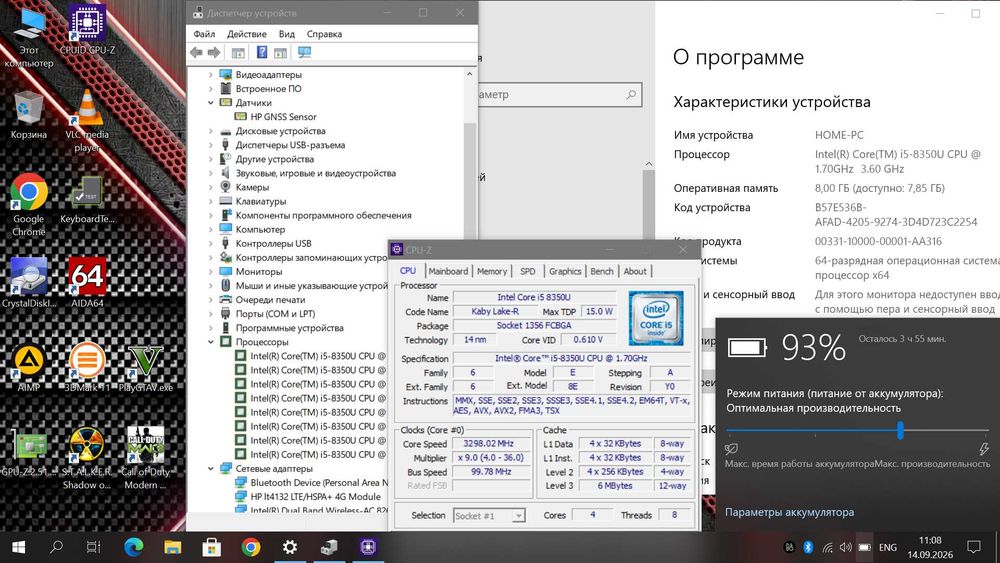Click Core Speed value 3298.02 MHz
This screenshot has width=1000, height=563.
coord(489,443)
